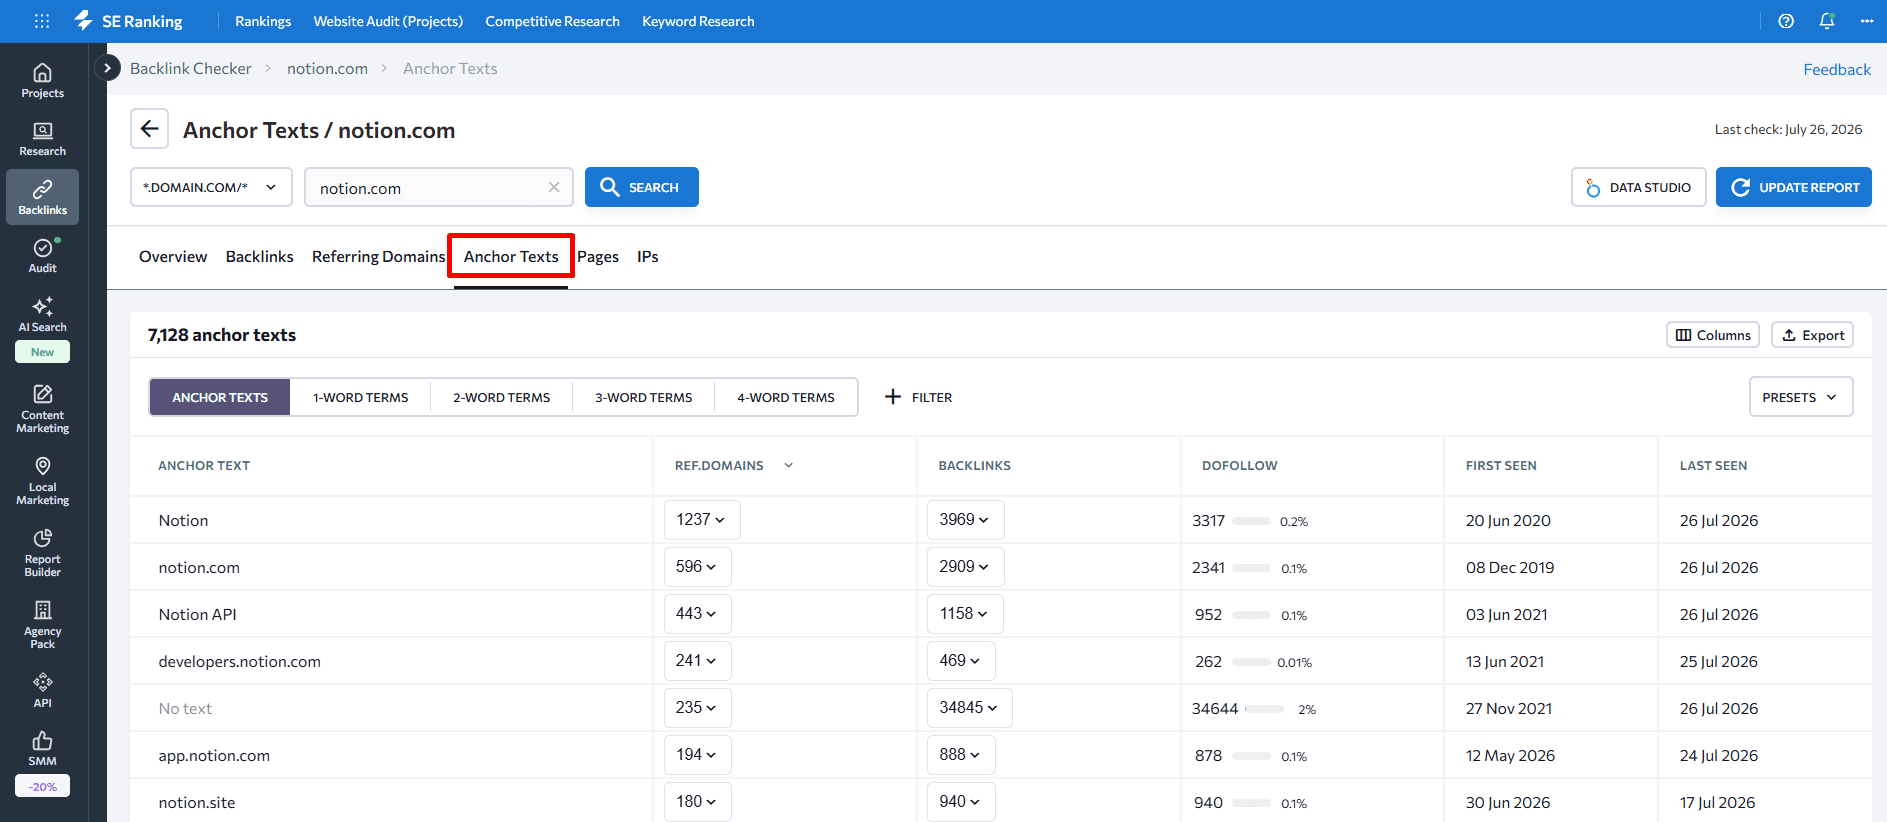Select the Anchor Texts segment toggle
This screenshot has height=822, width=1887.
[220, 397]
